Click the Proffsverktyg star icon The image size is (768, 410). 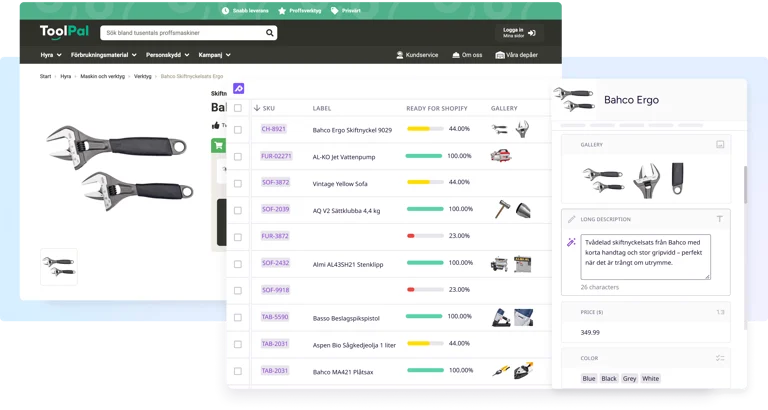point(282,10)
